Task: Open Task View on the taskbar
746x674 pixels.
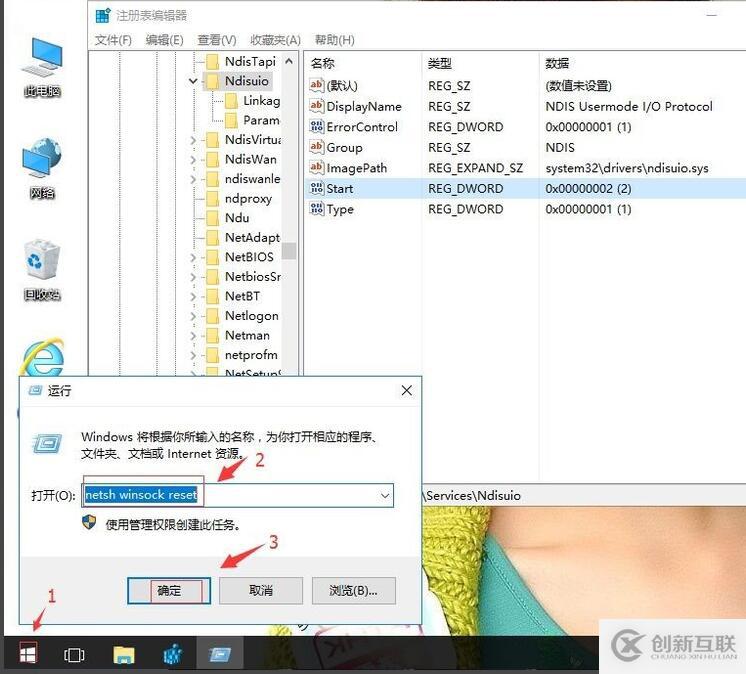Action: [74, 654]
